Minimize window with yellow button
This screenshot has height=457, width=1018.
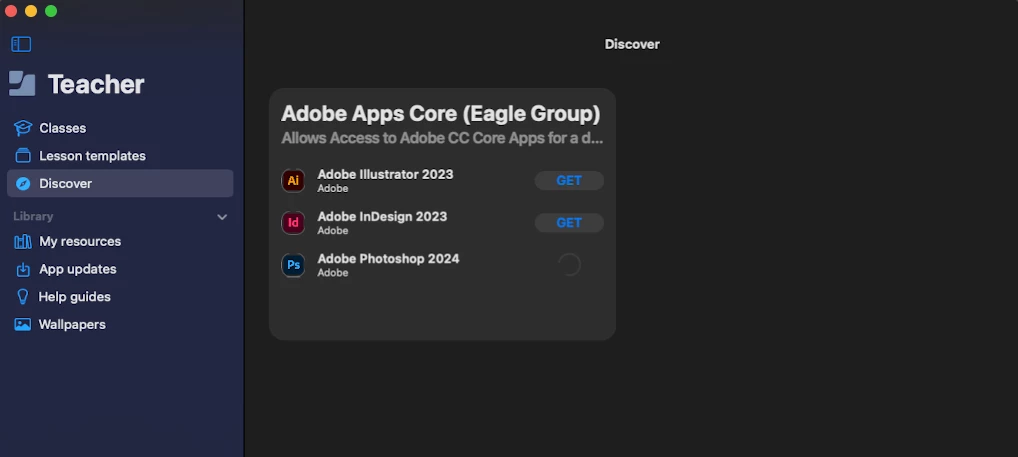coord(31,11)
